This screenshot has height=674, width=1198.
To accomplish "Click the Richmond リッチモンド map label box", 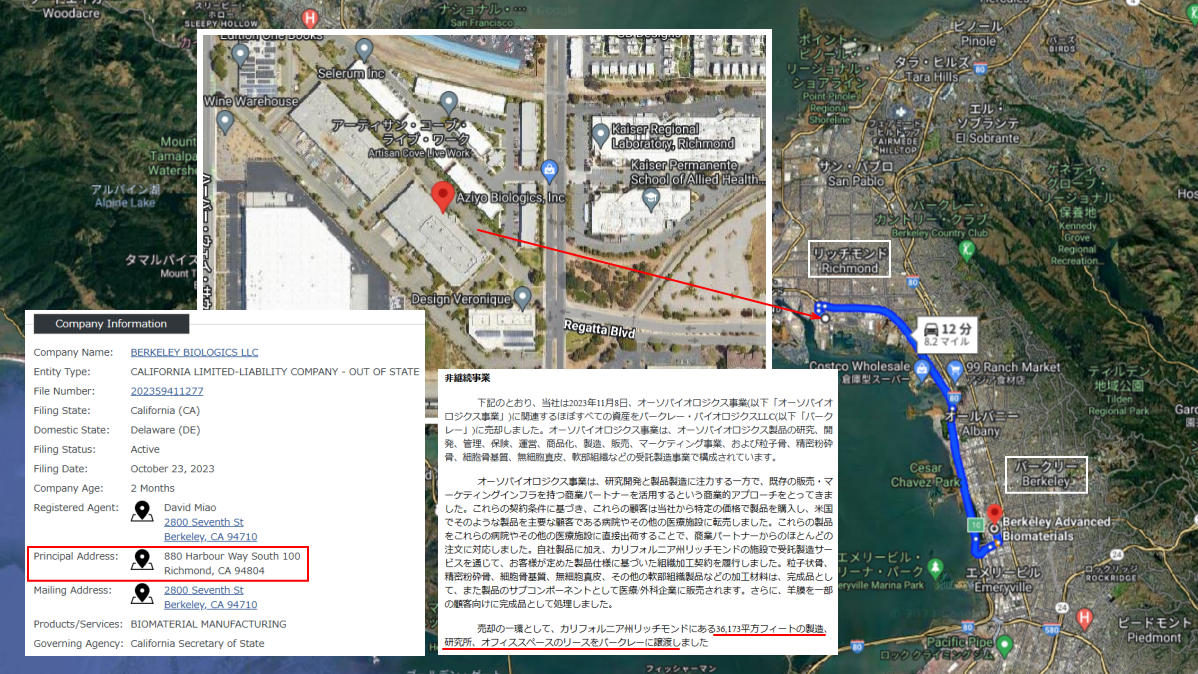I will pyautogui.click(x=848, y=258).
